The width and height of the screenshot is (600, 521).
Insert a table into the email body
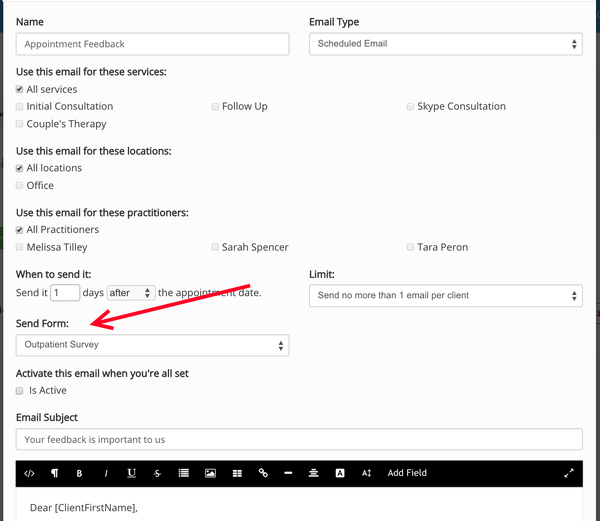(x=237, y=473)
